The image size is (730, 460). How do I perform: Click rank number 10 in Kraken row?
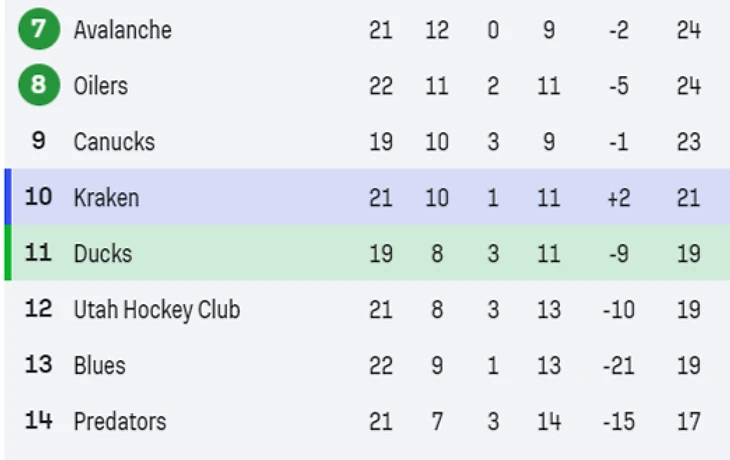coord(38,197)
